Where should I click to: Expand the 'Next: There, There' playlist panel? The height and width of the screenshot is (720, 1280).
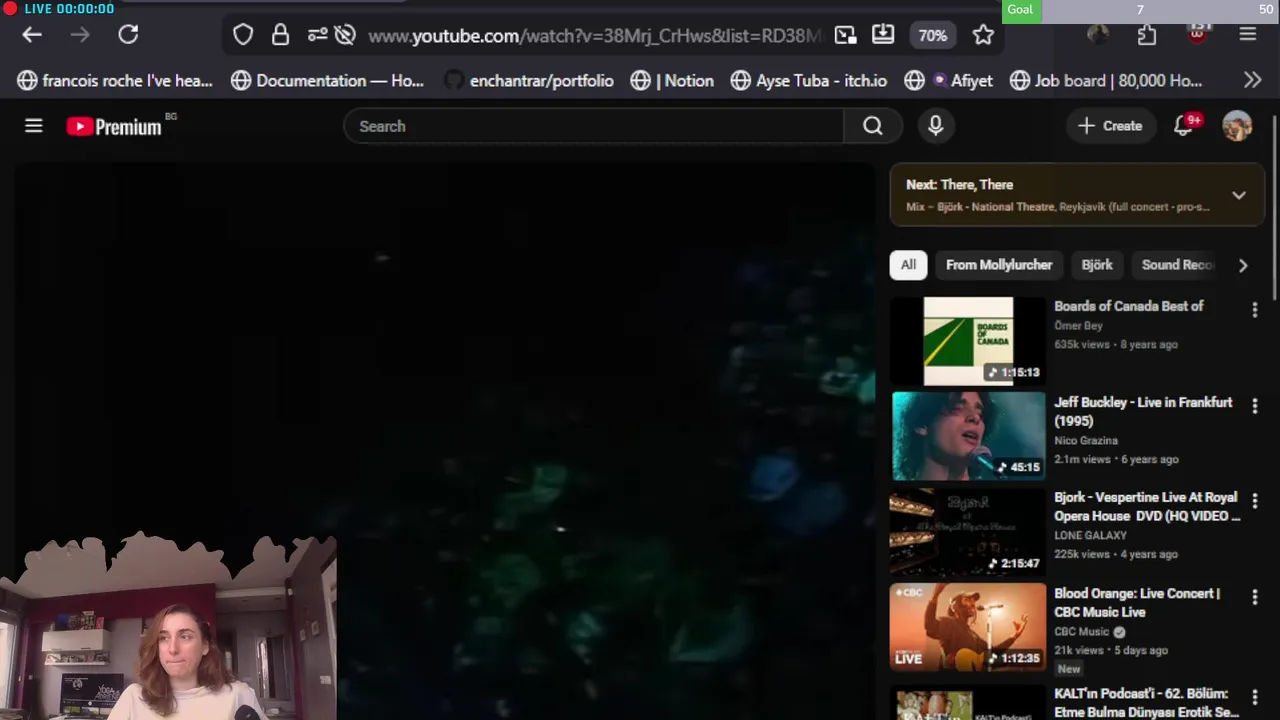click(x=1239, y=195)
